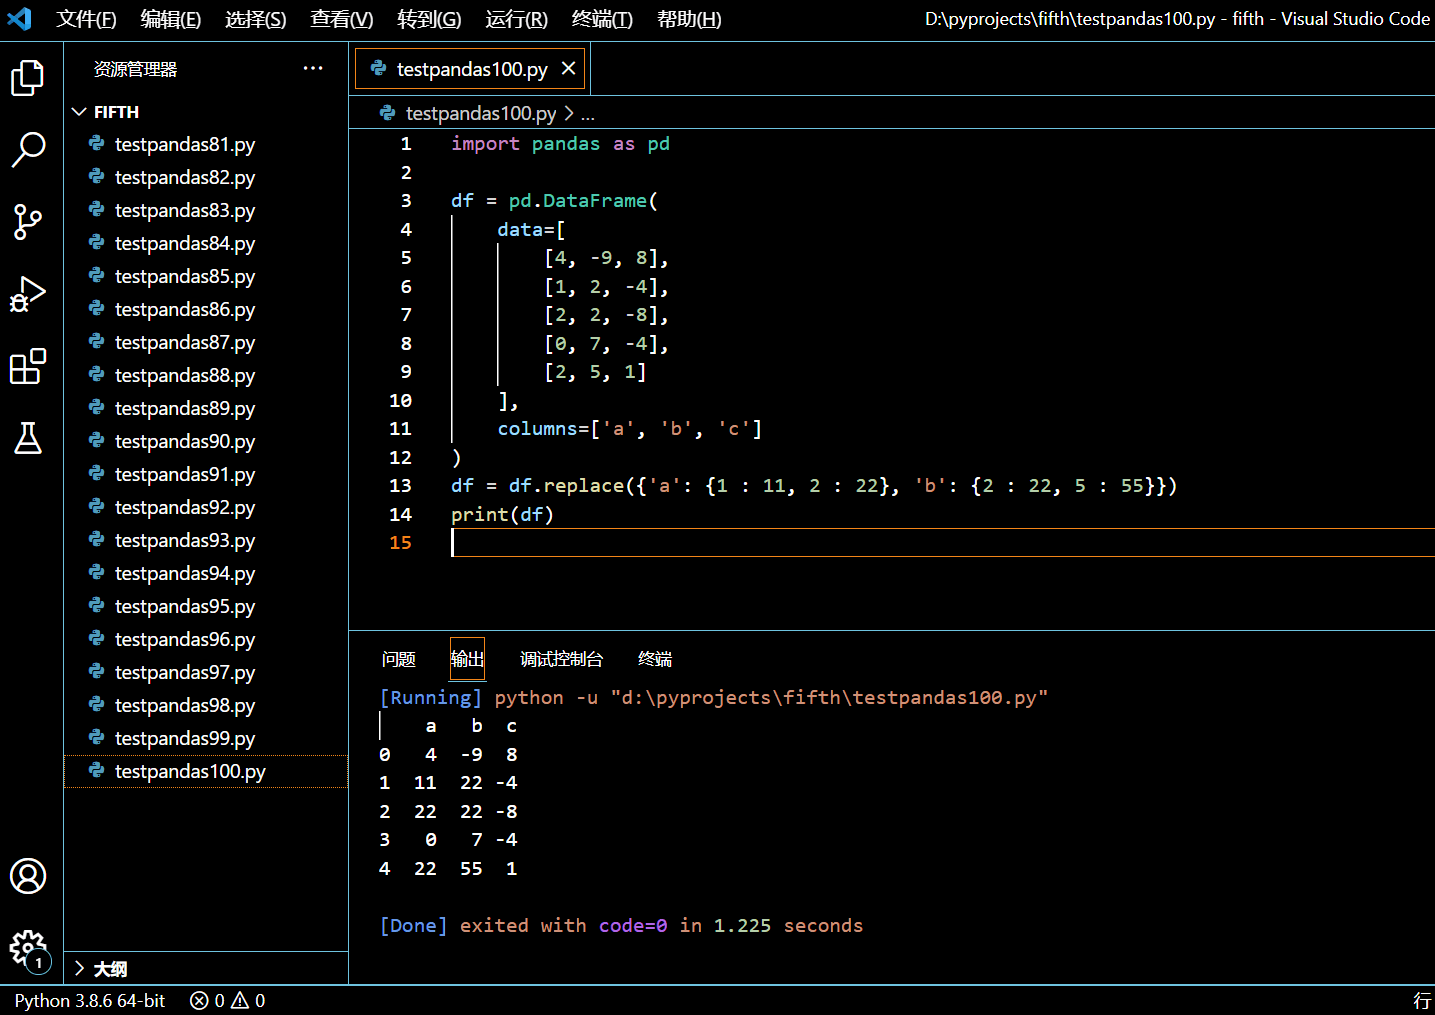
Task: Switch to the 输出 panel tab
Action: (x=467, y=659)
